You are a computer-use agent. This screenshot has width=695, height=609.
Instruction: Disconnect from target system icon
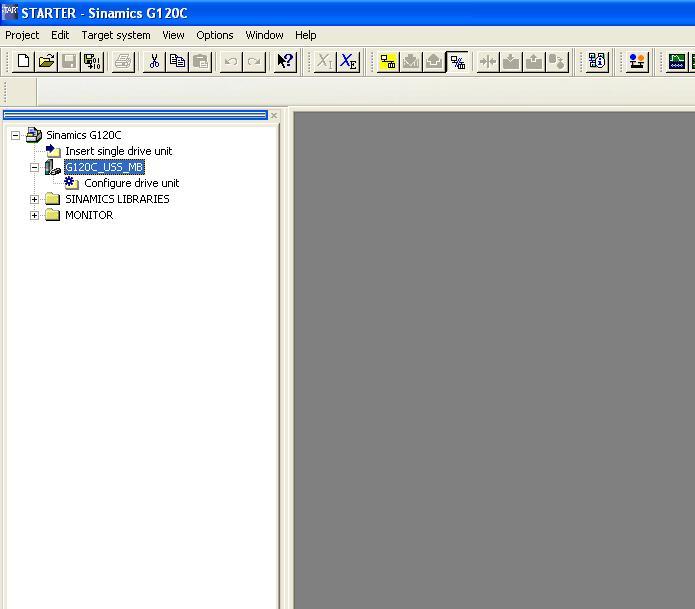pos(457,61)
